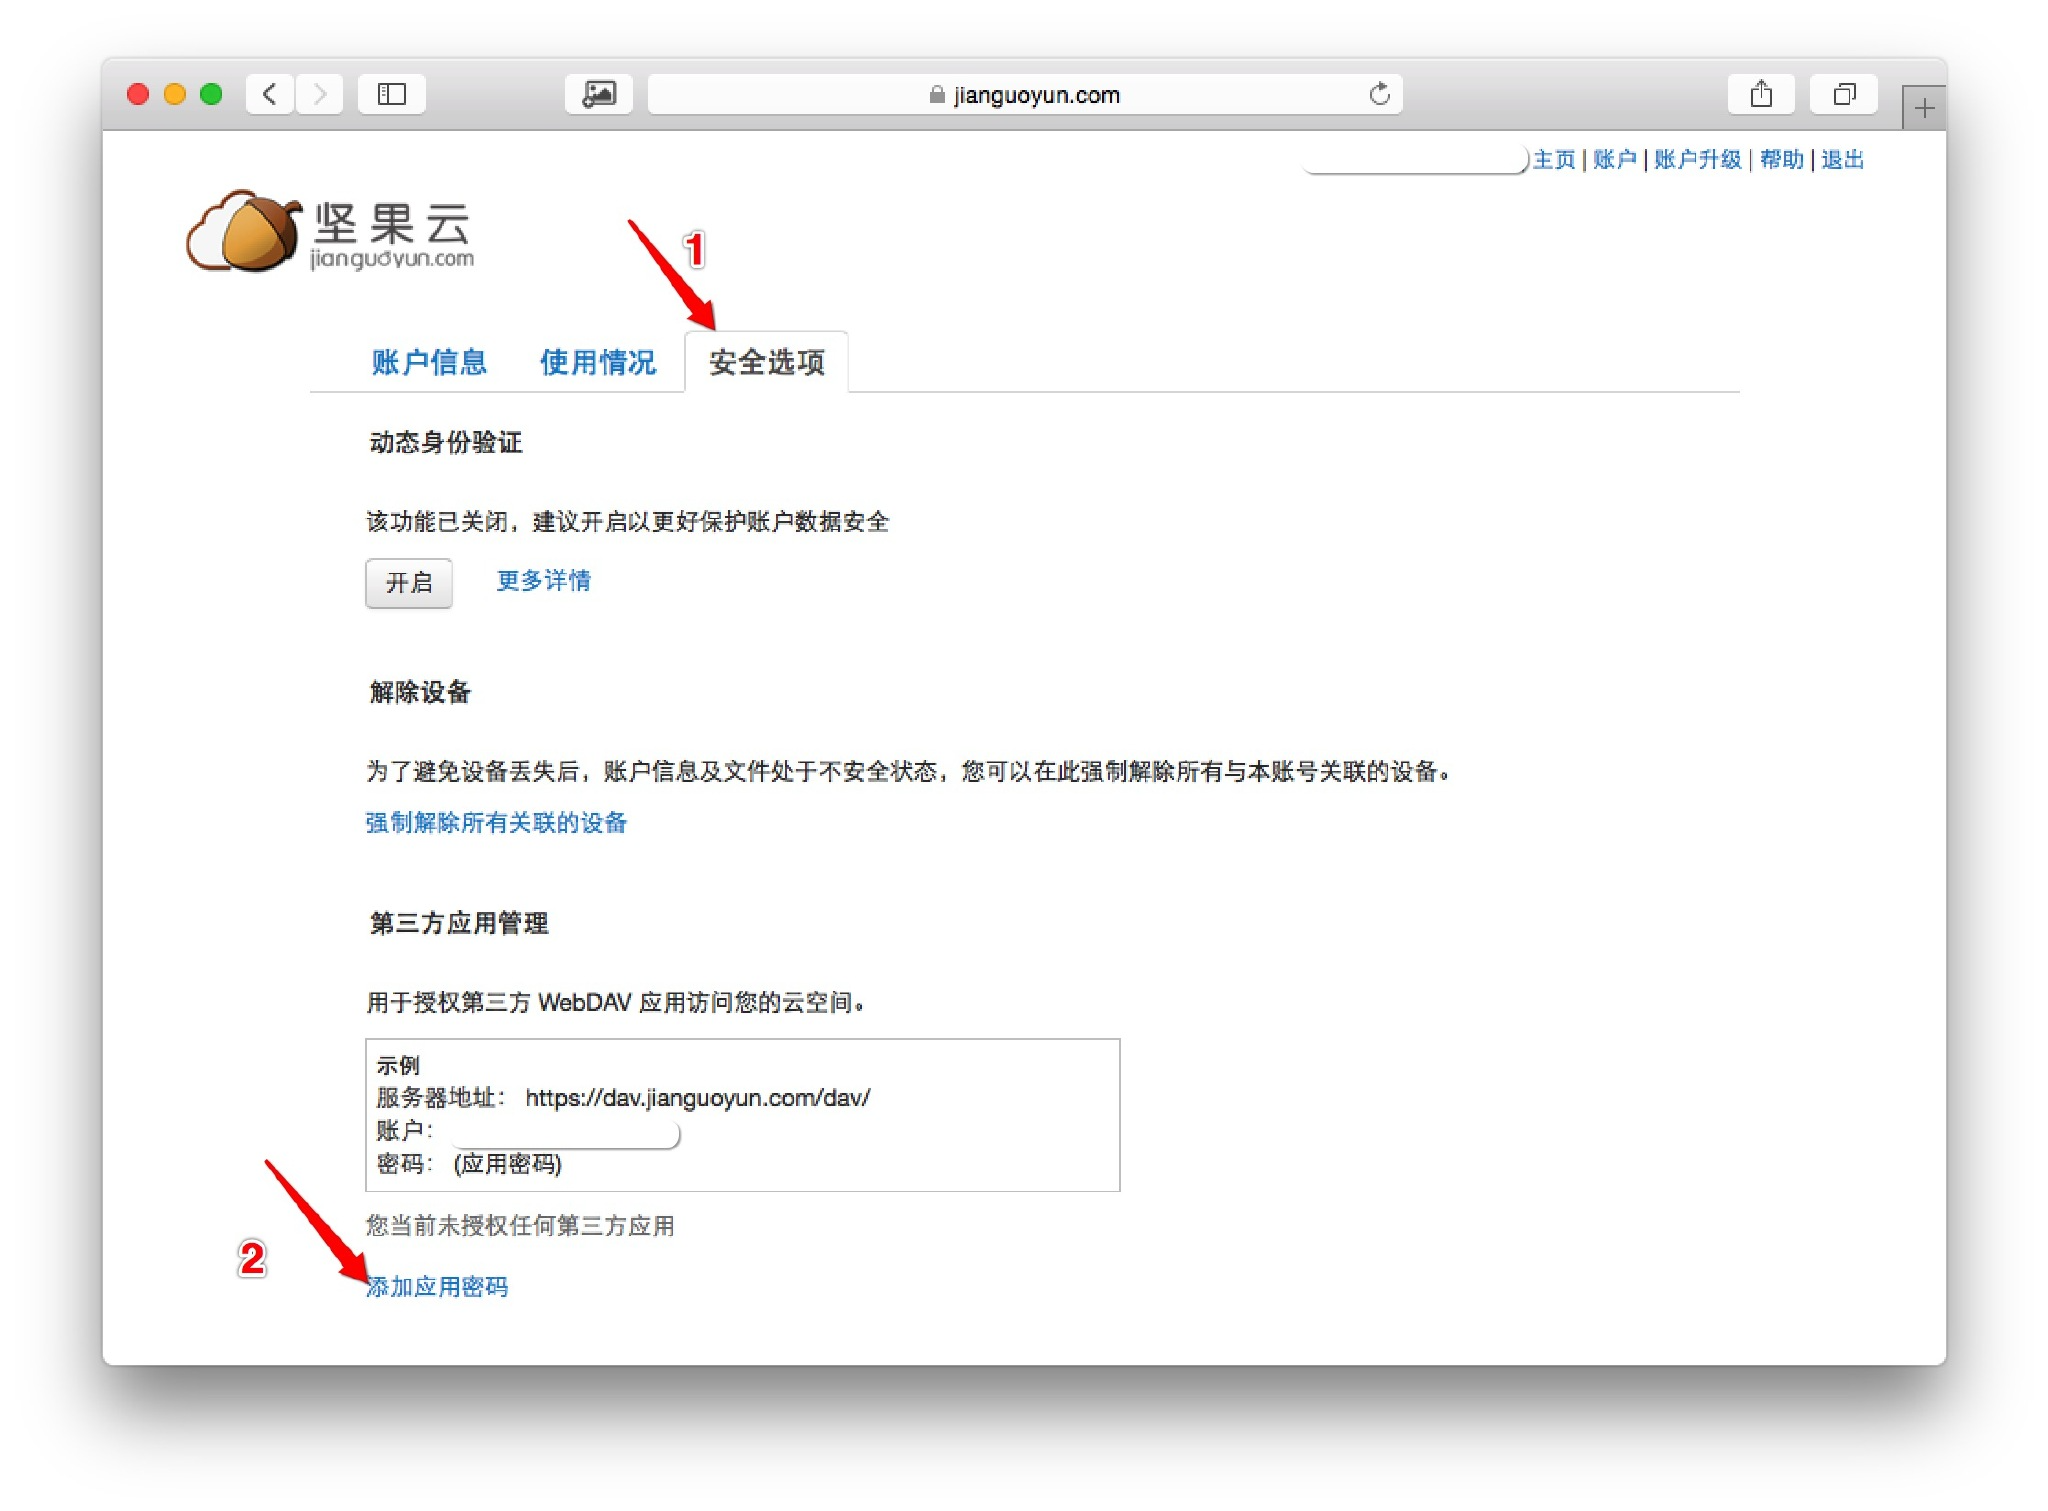Screen dimensions: 2048x1511
Task: Open 账户升级 link
Action: [1698, 160]
